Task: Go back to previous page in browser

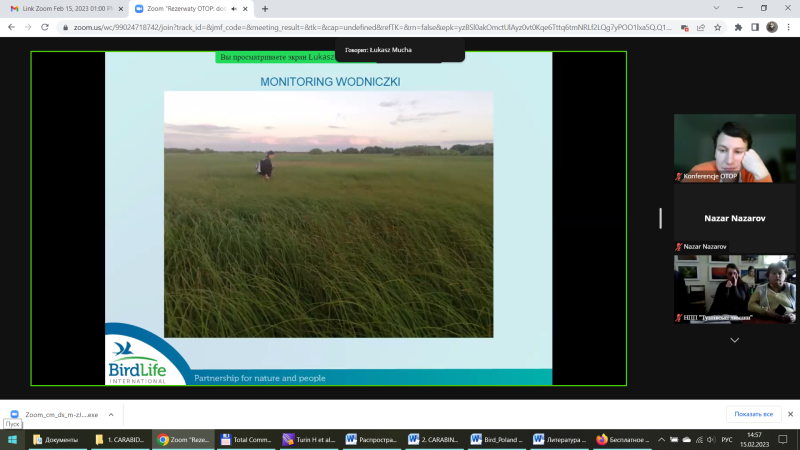Action: click(11, 27)
